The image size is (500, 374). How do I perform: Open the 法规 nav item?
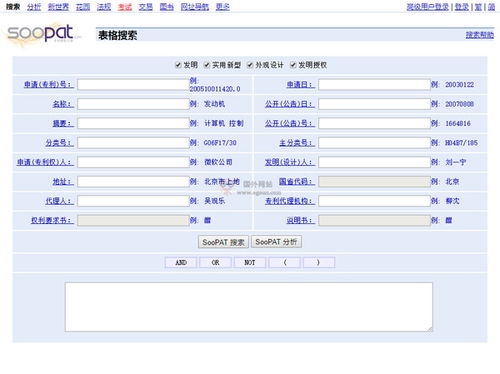(x=104, y=7)
